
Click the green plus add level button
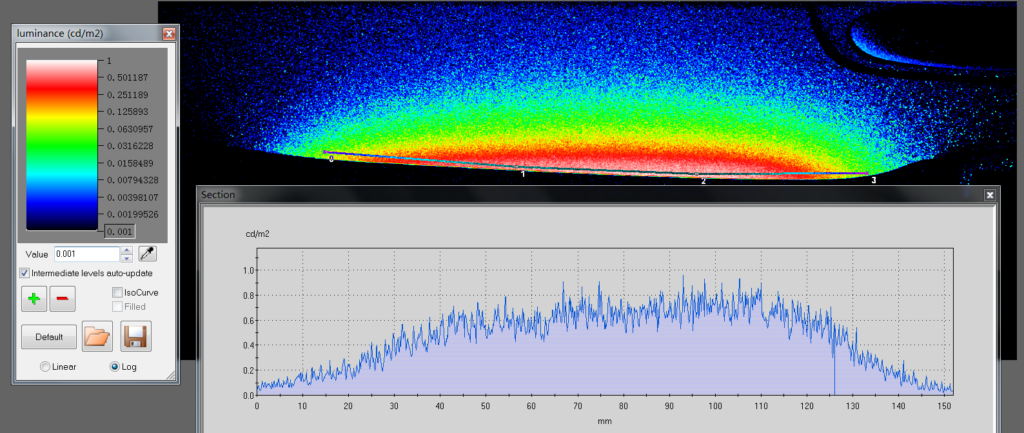[35, 297]
